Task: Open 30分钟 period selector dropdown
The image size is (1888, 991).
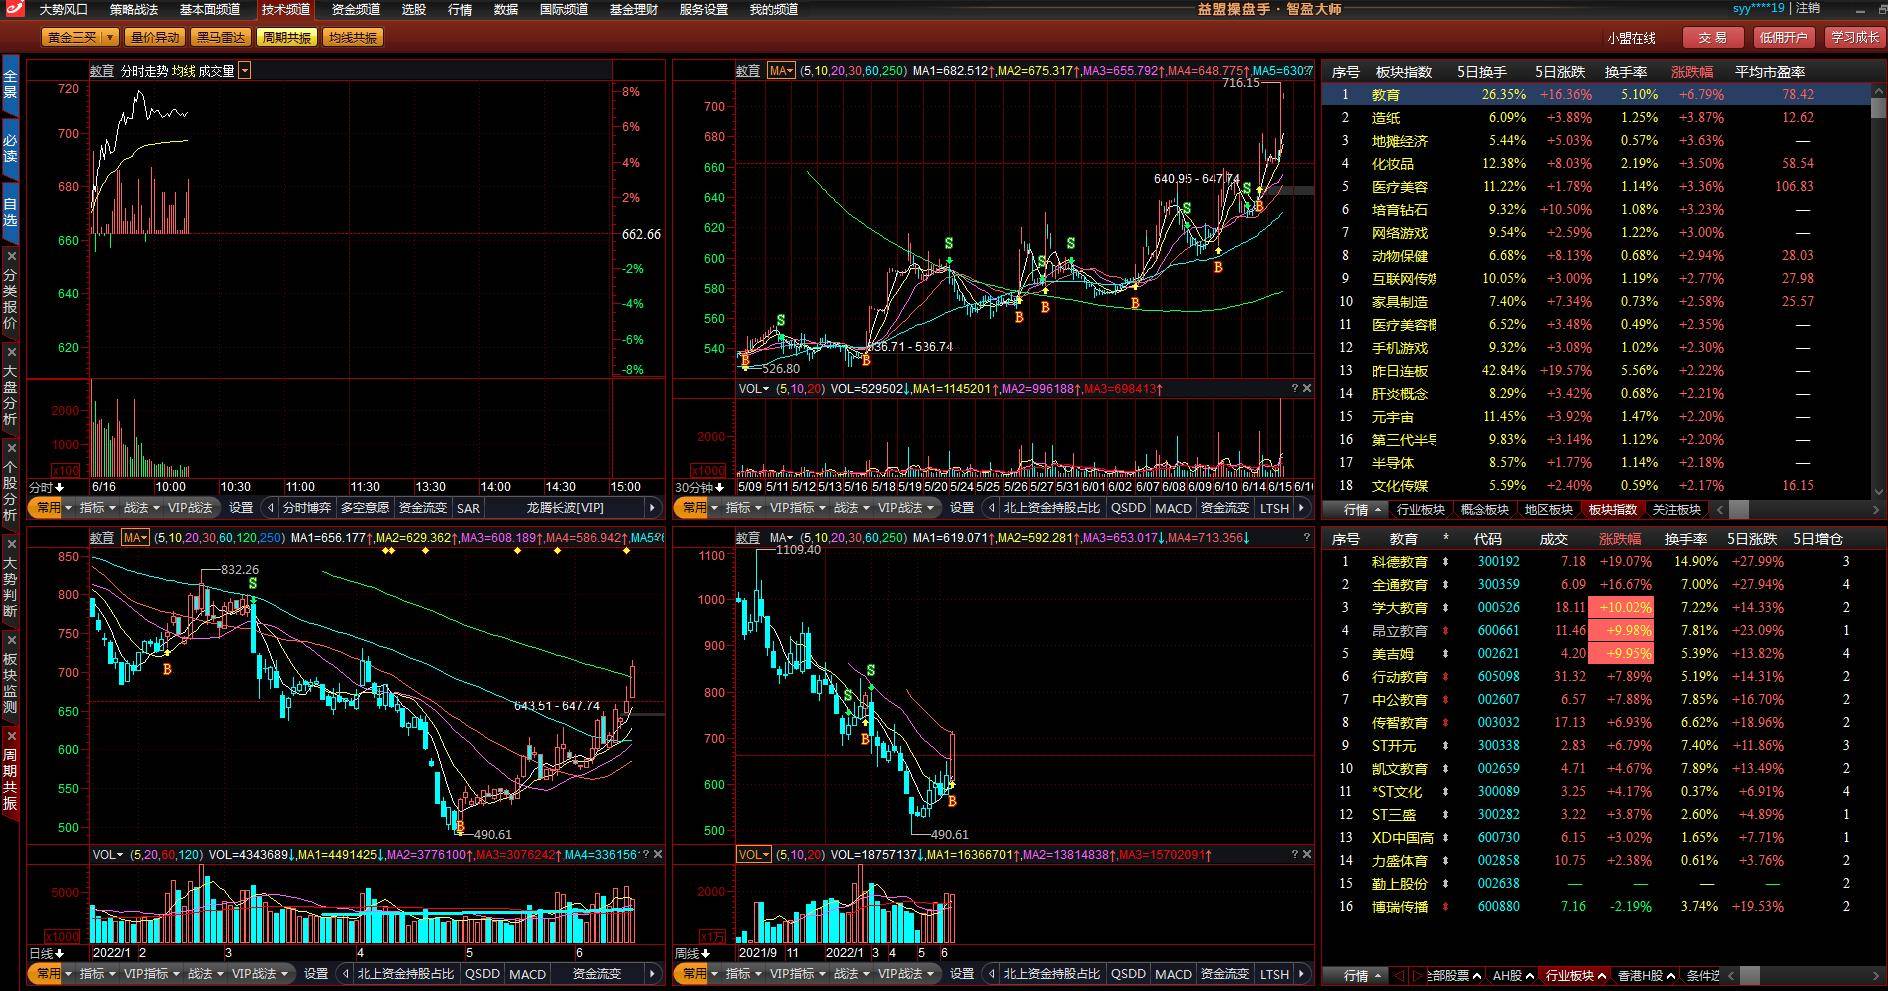Action: tap(699, 487)
